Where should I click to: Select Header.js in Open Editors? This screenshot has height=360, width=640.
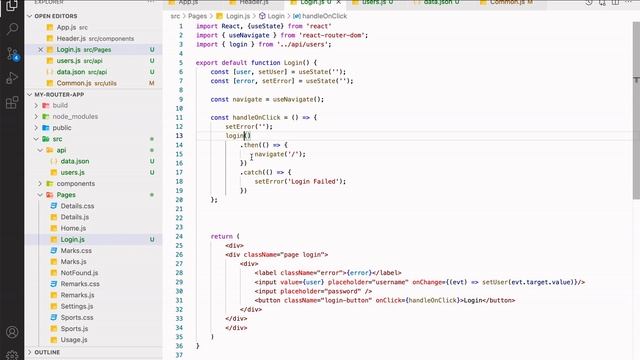tap(93, 38)
